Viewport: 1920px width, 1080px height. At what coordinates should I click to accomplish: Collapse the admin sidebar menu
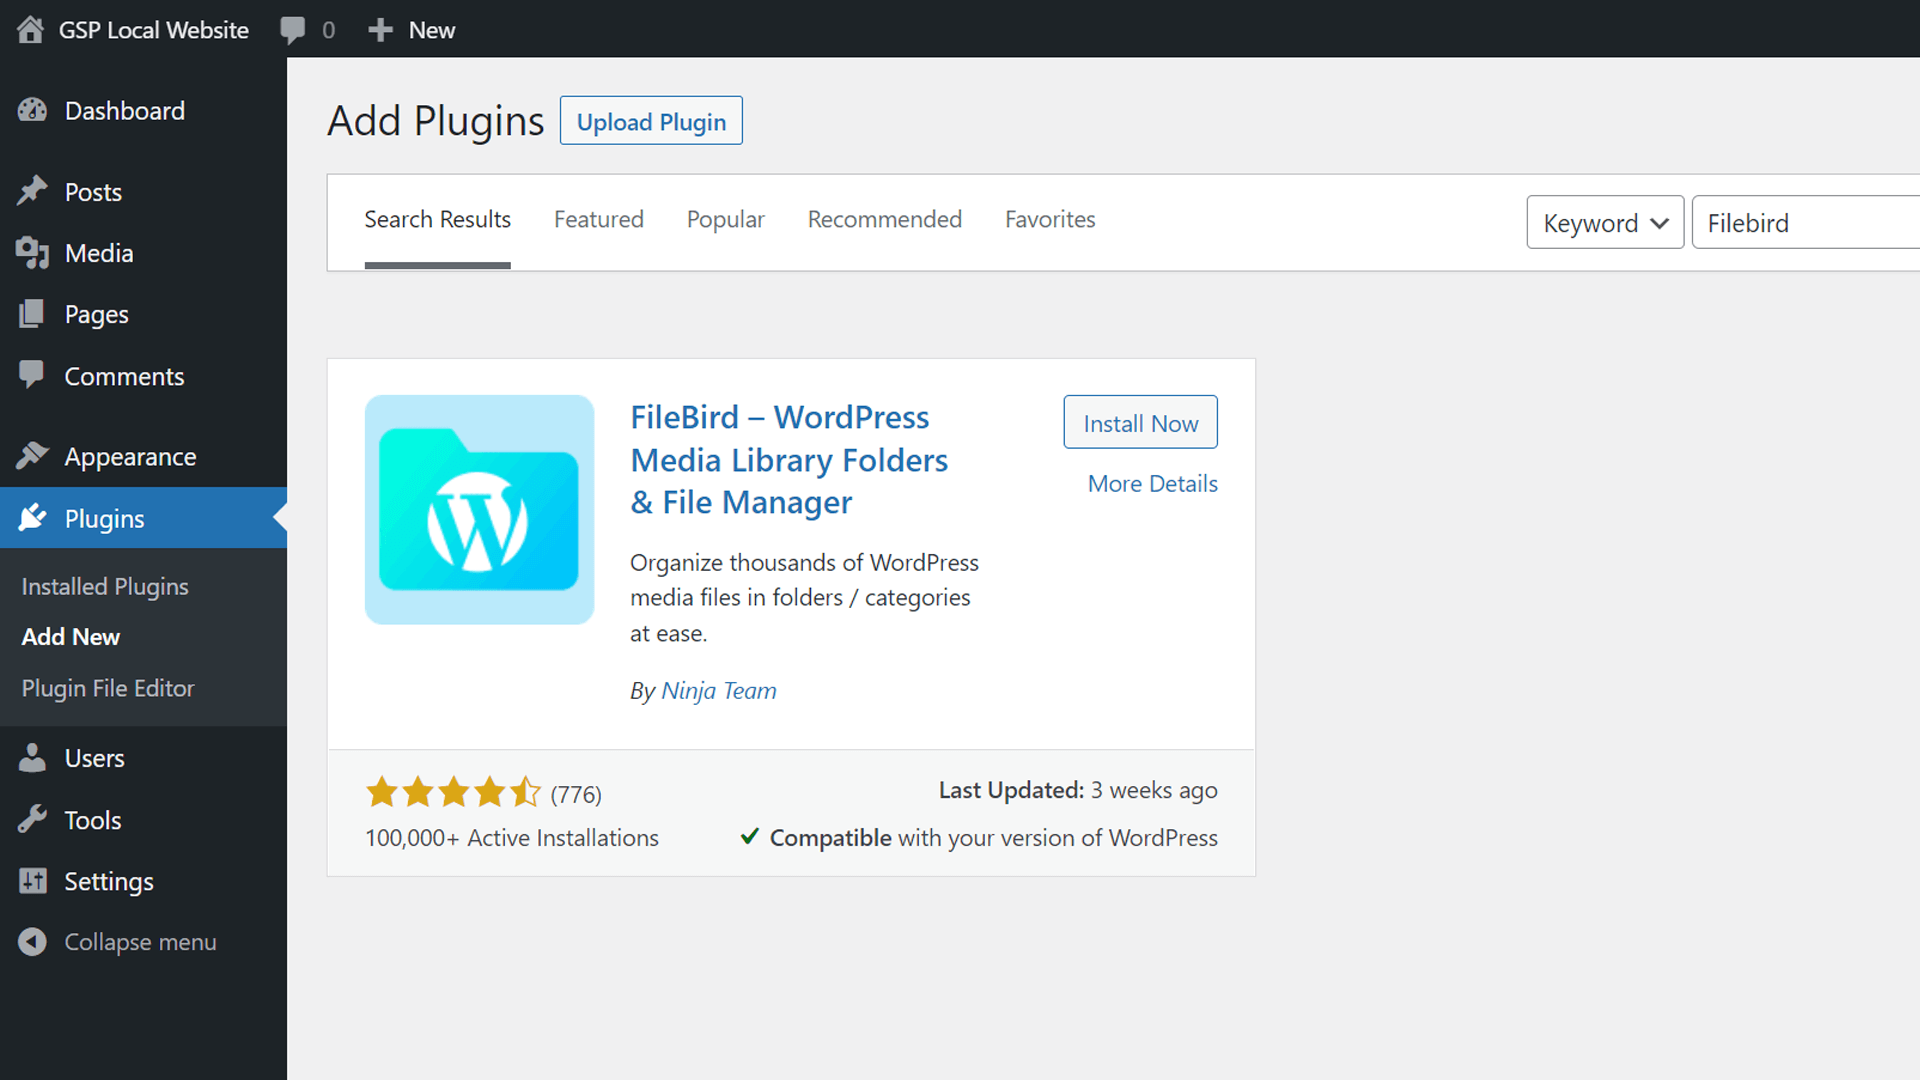point(33,941)
